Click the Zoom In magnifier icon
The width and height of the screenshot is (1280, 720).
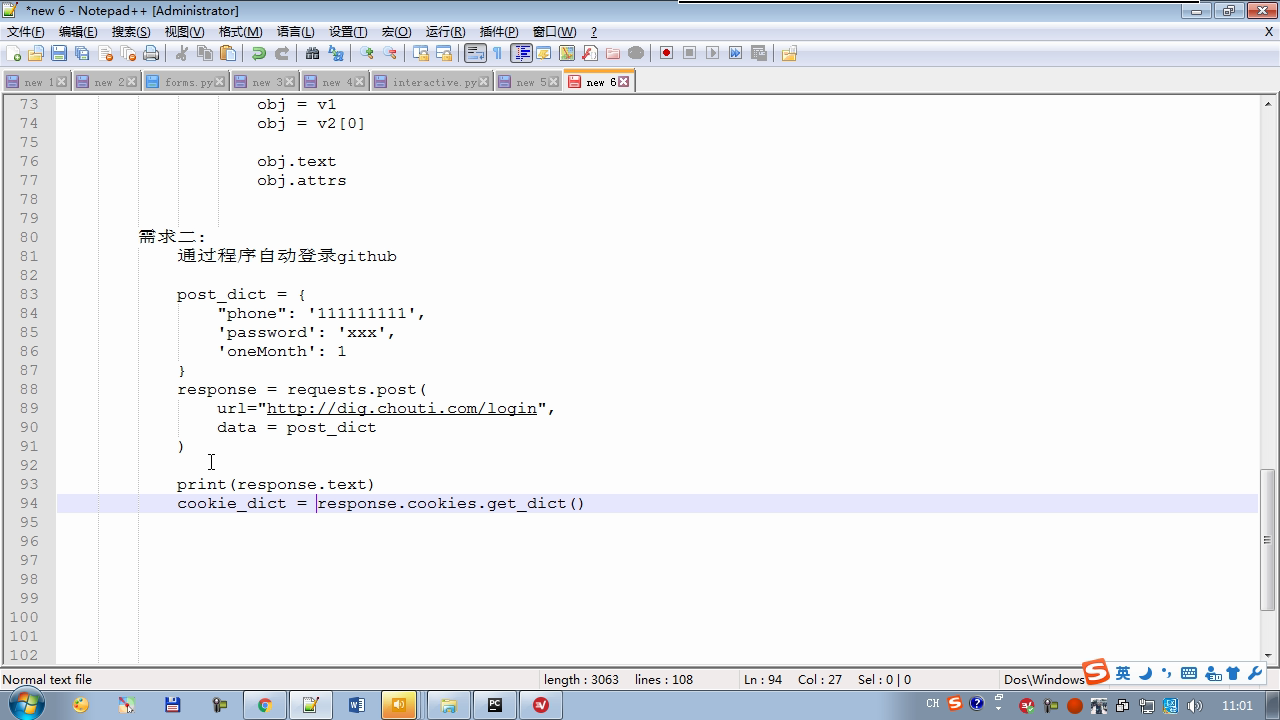[x=367, y=53]
